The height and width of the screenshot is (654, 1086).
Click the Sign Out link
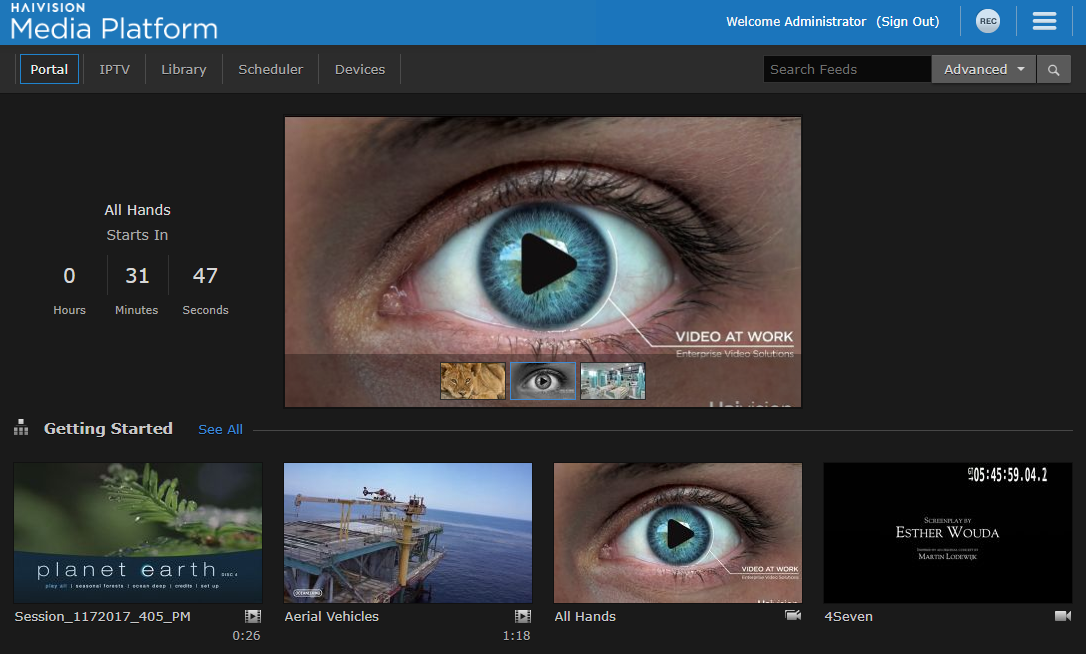pos(907,21)
